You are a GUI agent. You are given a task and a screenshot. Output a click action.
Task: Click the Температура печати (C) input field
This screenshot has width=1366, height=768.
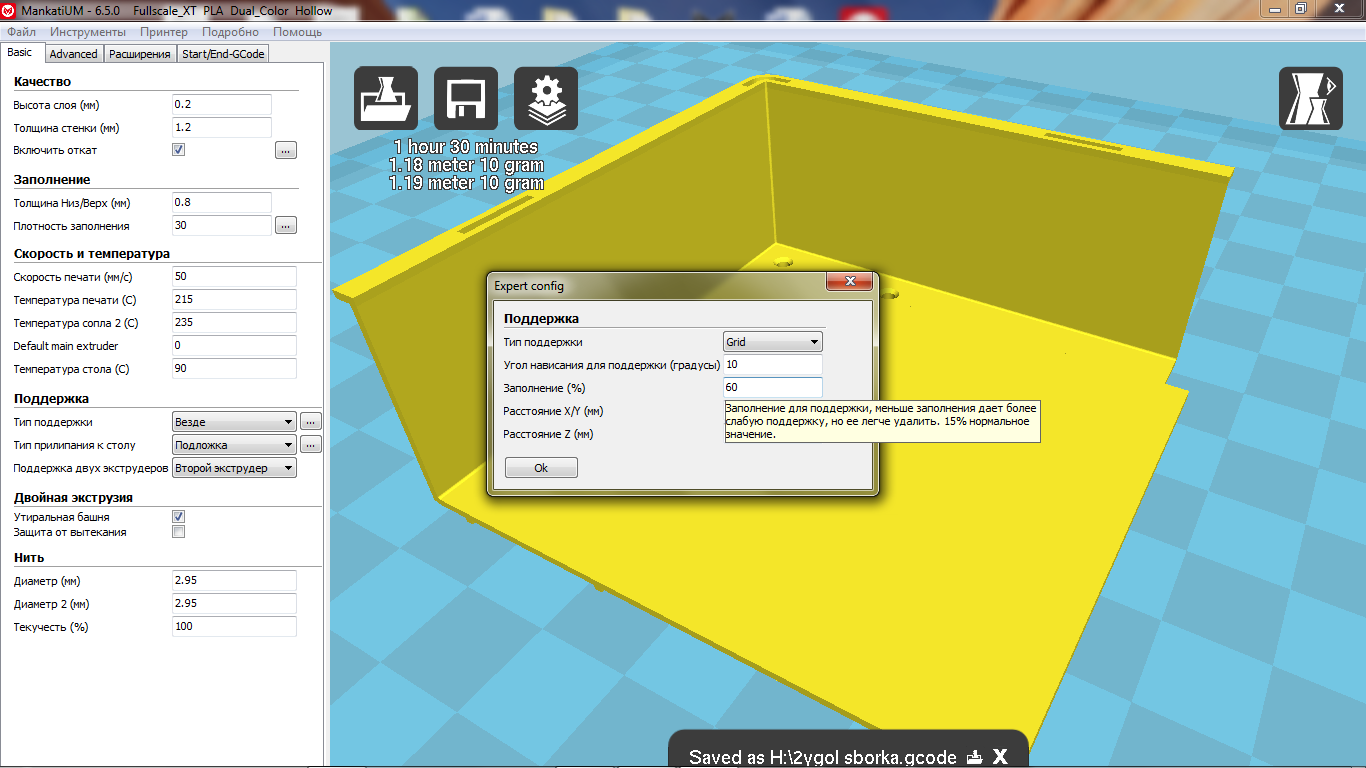point(235,300)
